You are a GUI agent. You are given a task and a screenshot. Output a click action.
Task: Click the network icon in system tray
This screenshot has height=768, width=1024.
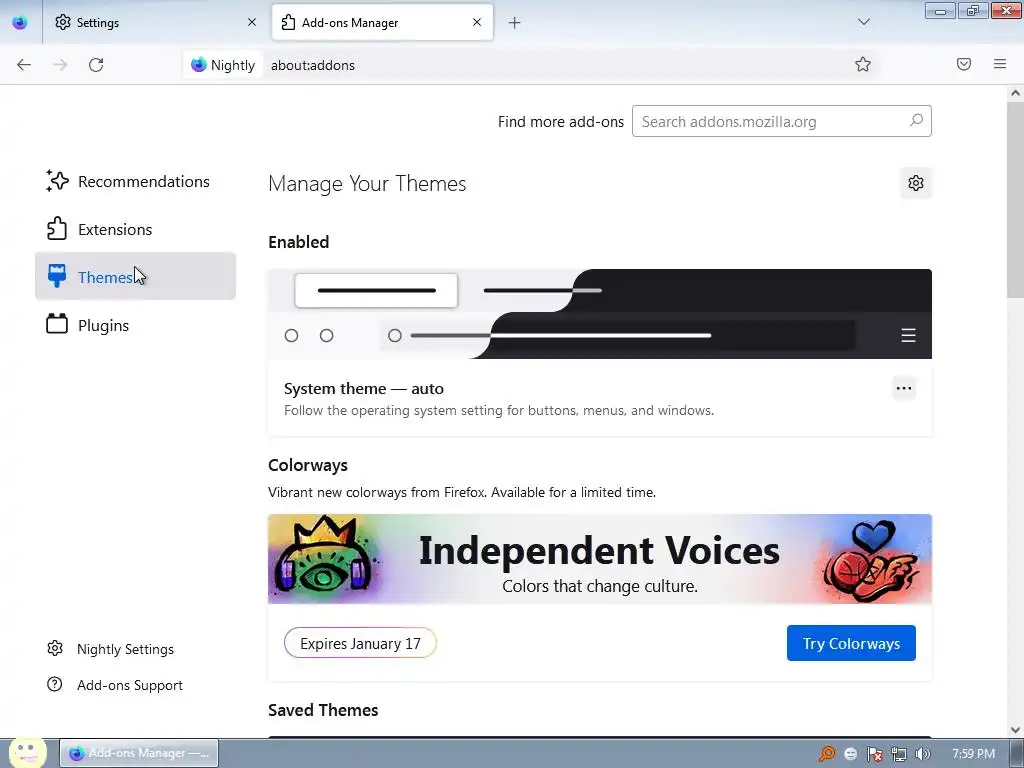(x=899, y=754)
